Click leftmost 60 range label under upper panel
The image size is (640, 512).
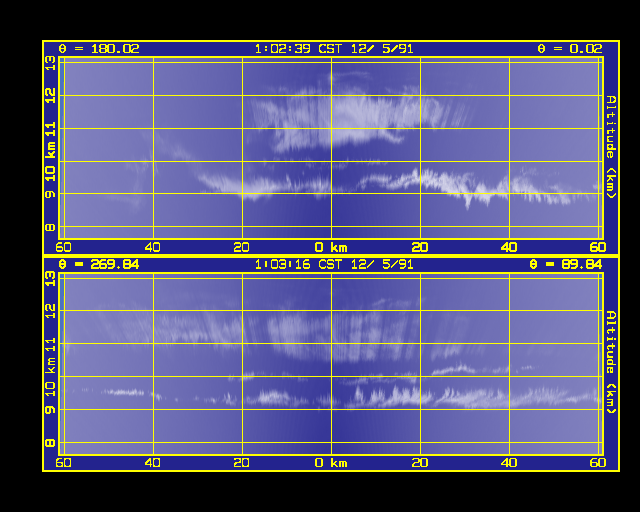63,247
